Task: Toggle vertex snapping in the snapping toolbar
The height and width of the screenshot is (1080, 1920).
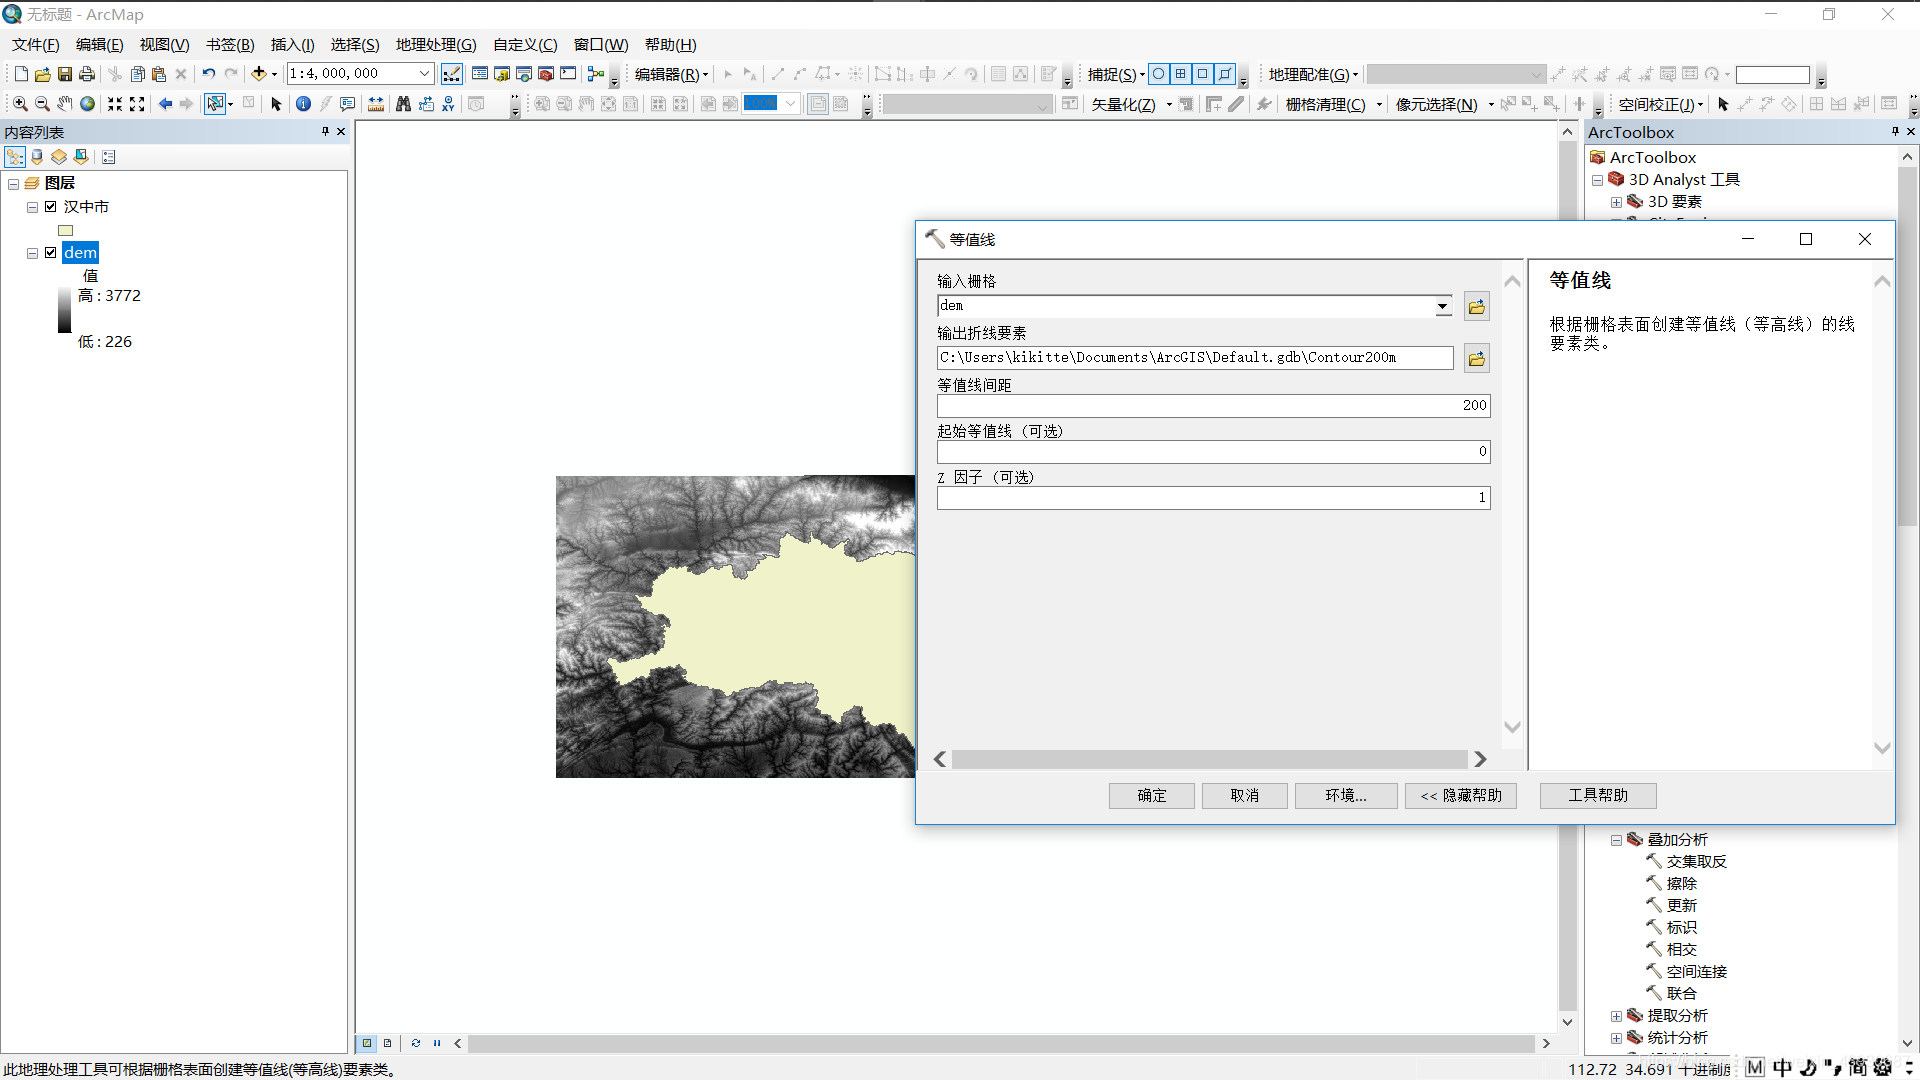Action: coord(1202,74)
